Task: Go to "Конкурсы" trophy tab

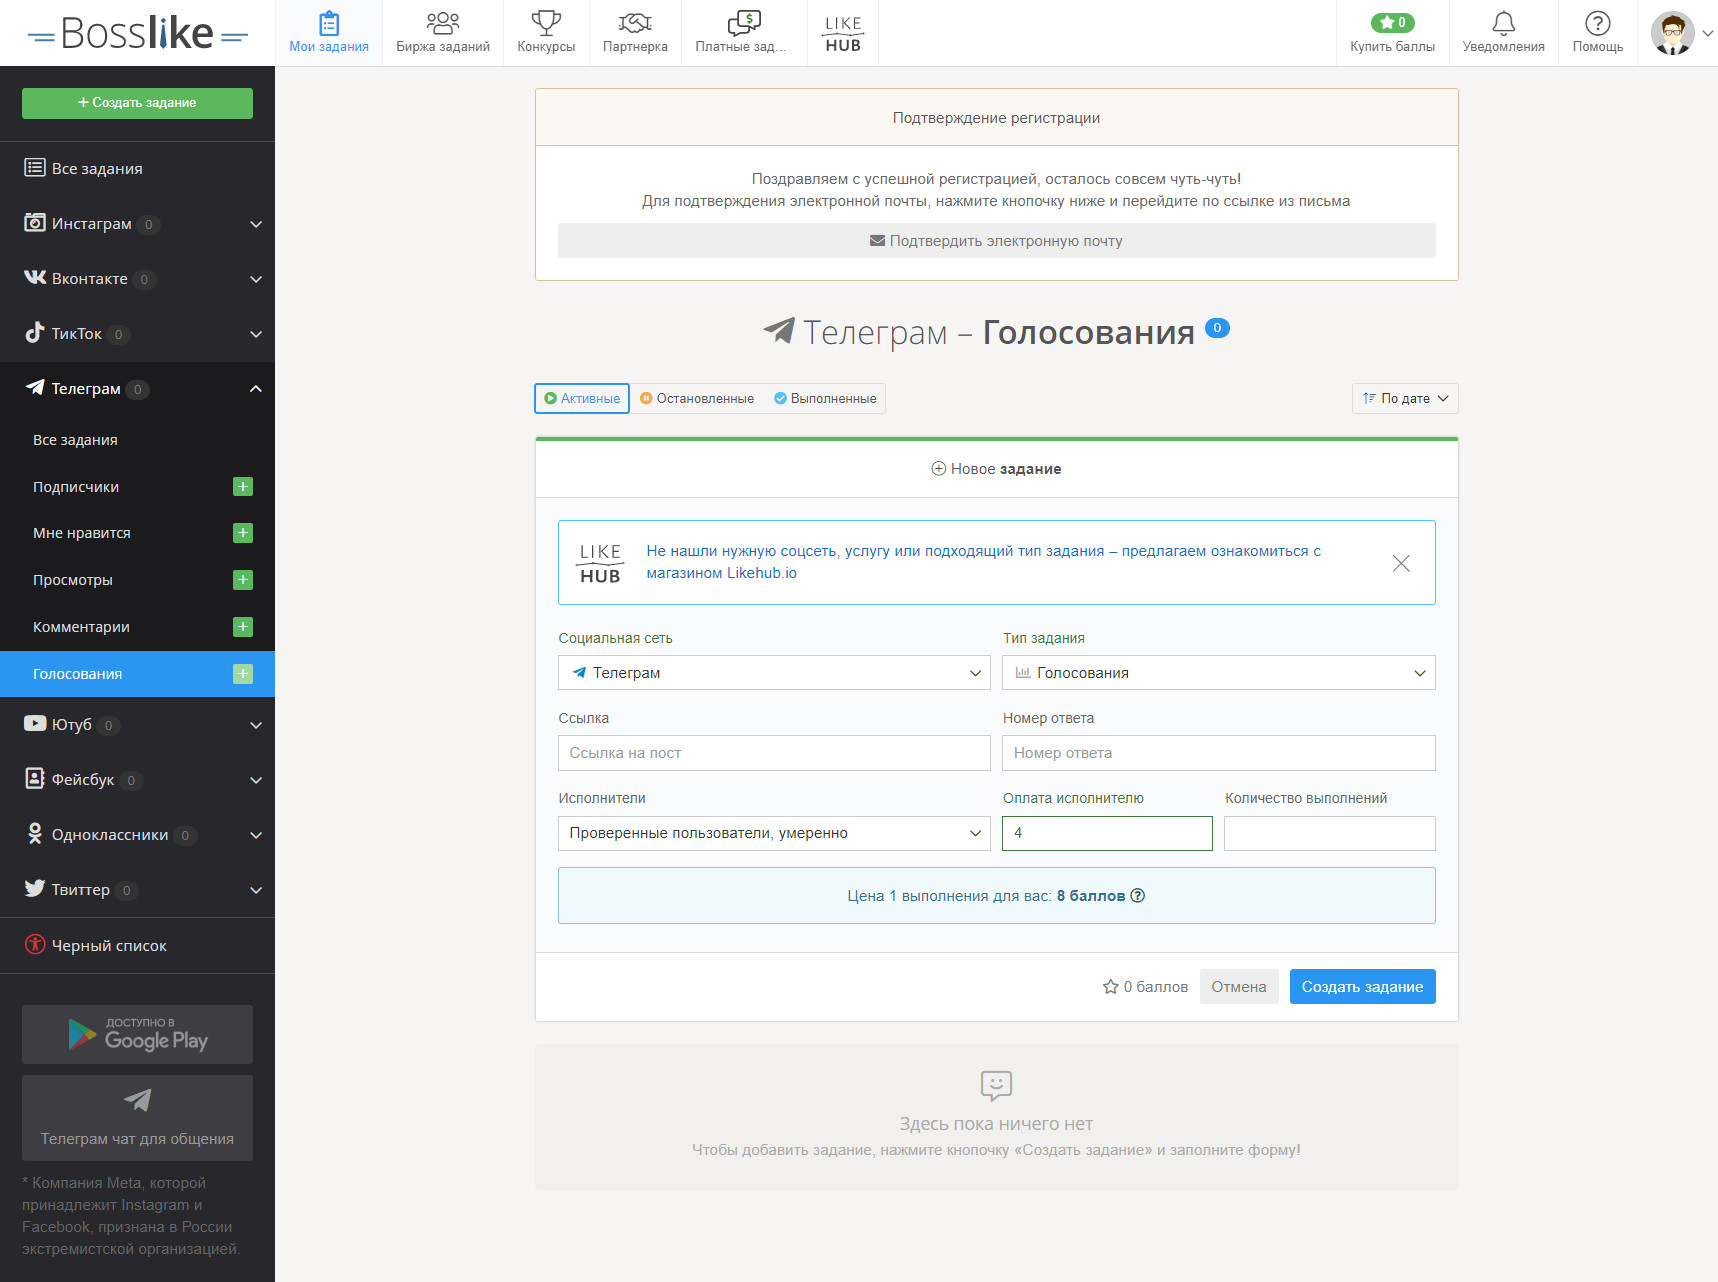Action: click(x=546, y=33)
